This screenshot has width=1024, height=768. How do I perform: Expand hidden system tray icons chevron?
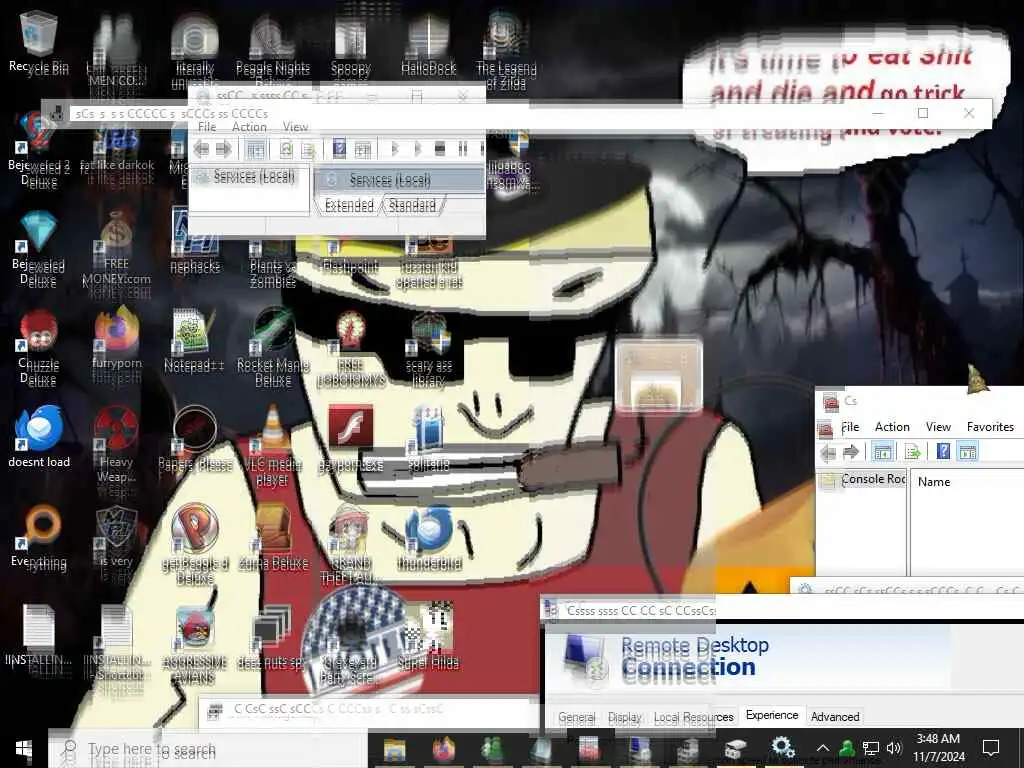tap(823, 748)
